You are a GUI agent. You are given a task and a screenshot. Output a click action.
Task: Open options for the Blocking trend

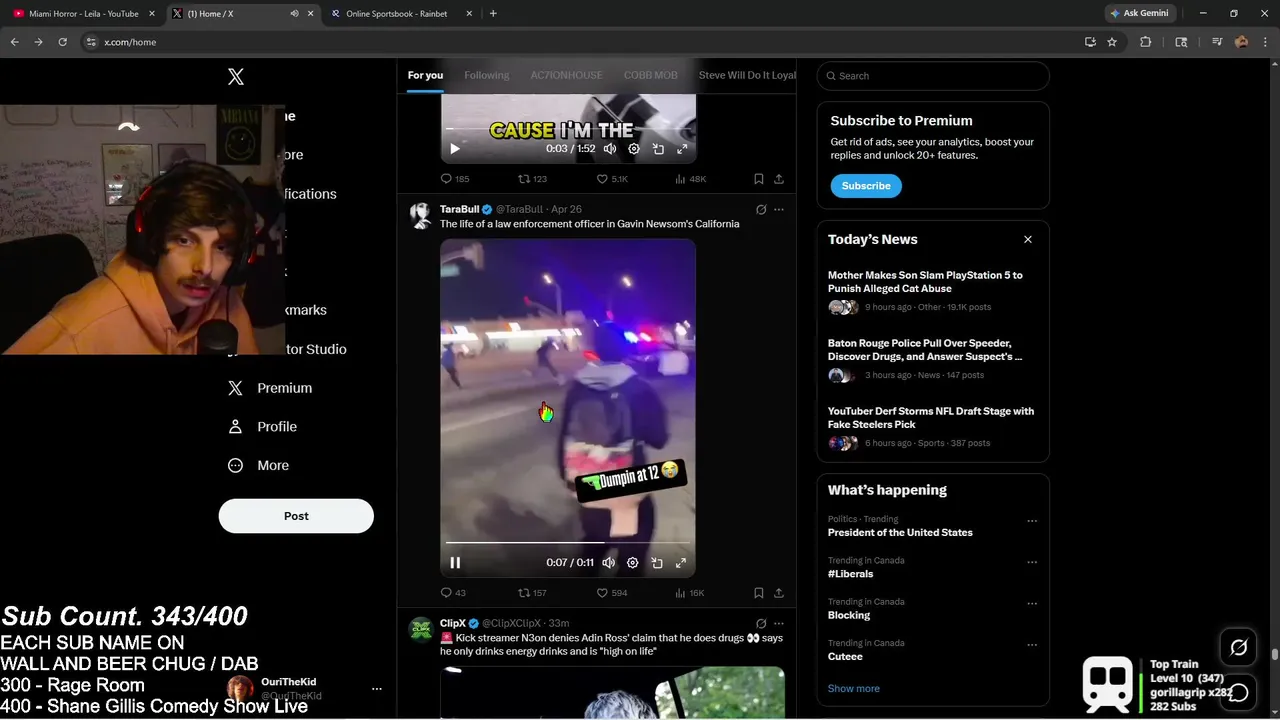click(1032, 604)
